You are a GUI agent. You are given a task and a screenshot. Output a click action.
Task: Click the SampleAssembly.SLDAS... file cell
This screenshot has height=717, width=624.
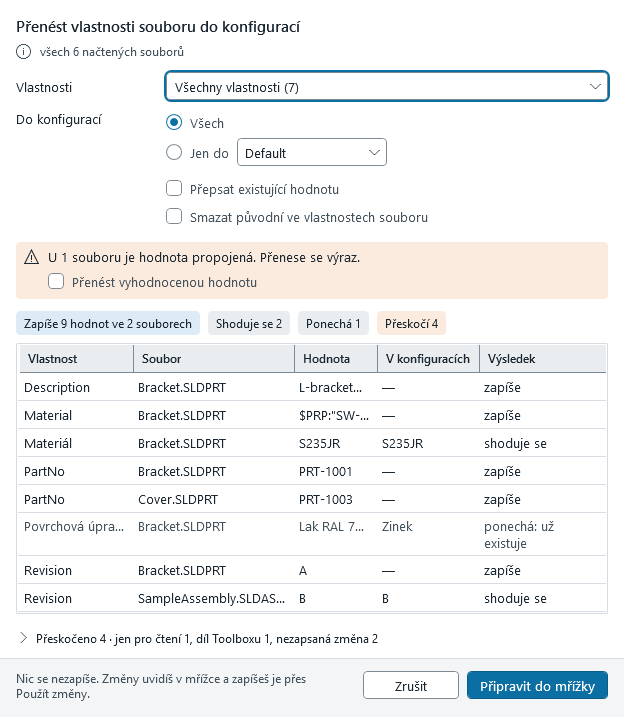pyautogui.click(x=212, y=598)
